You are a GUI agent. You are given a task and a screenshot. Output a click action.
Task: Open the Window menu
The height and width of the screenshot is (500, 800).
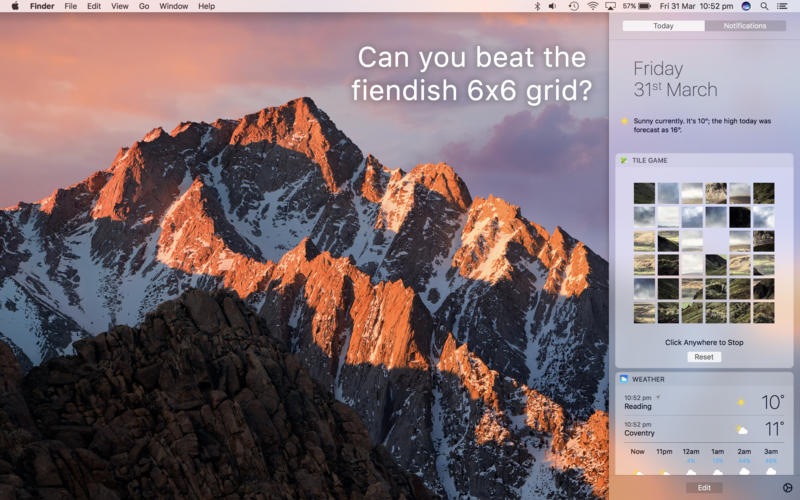click(x=173, y=6)
